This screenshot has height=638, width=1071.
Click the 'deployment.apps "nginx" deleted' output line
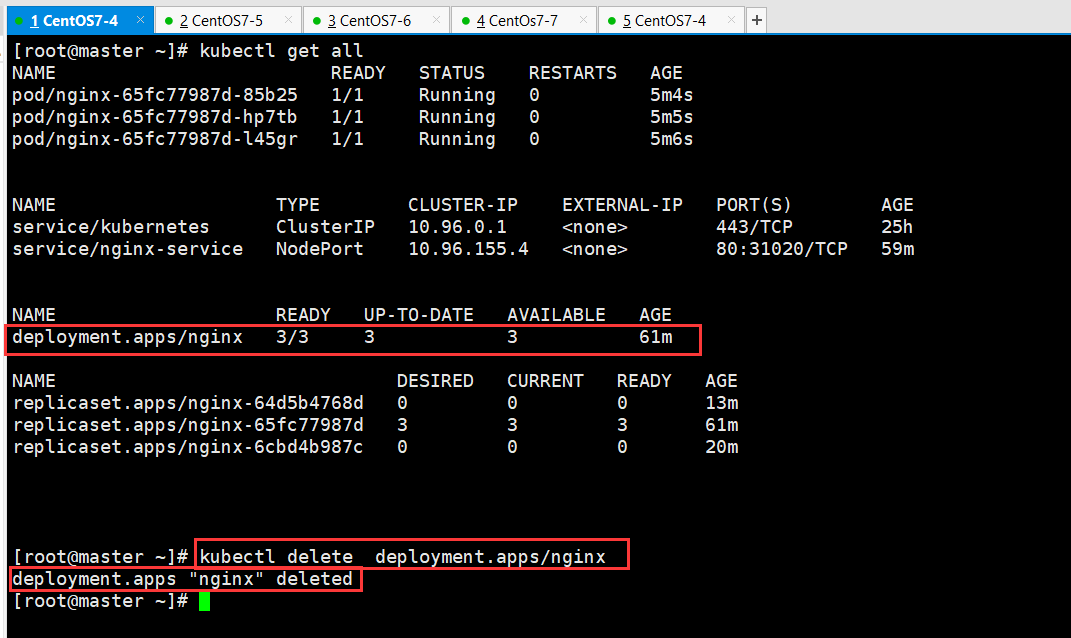[x=182, y=579]
